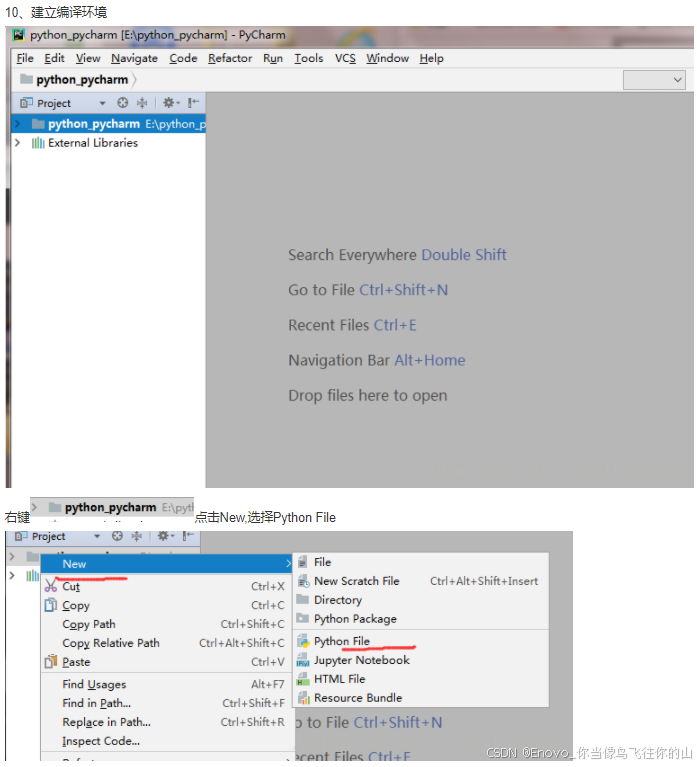This screenshot has width=697, height=767.
Task: Select Jupyter Notebook in submenu
Action: [421, 660]
